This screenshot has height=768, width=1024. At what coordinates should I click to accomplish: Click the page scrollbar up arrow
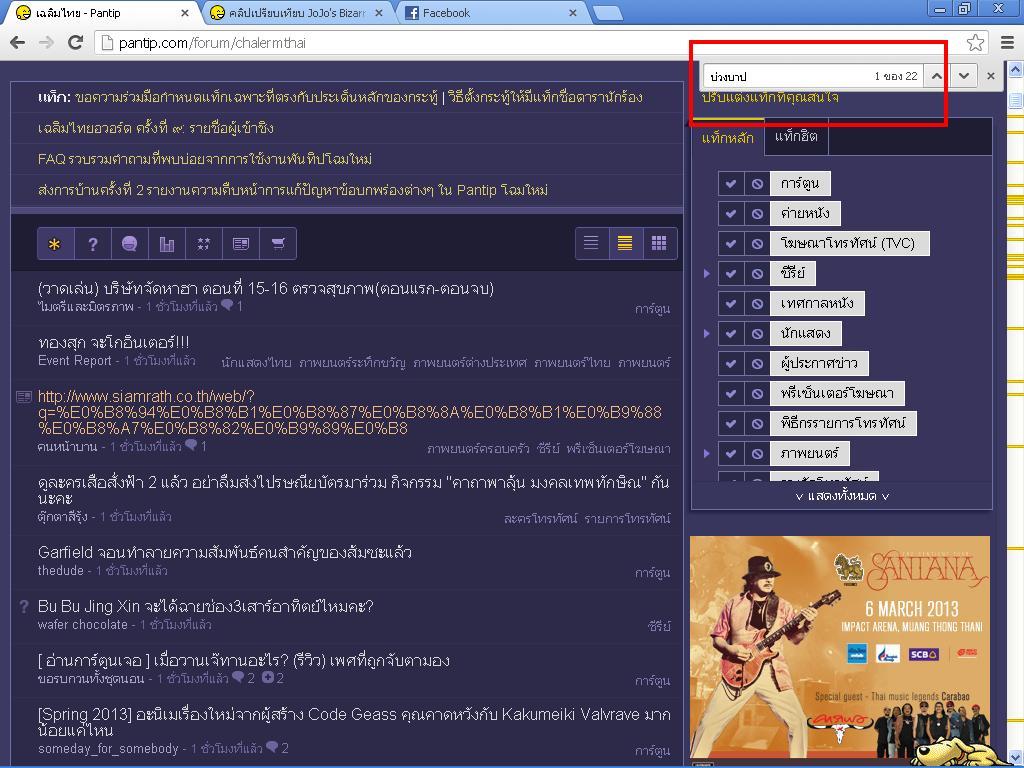point(1016,68)
